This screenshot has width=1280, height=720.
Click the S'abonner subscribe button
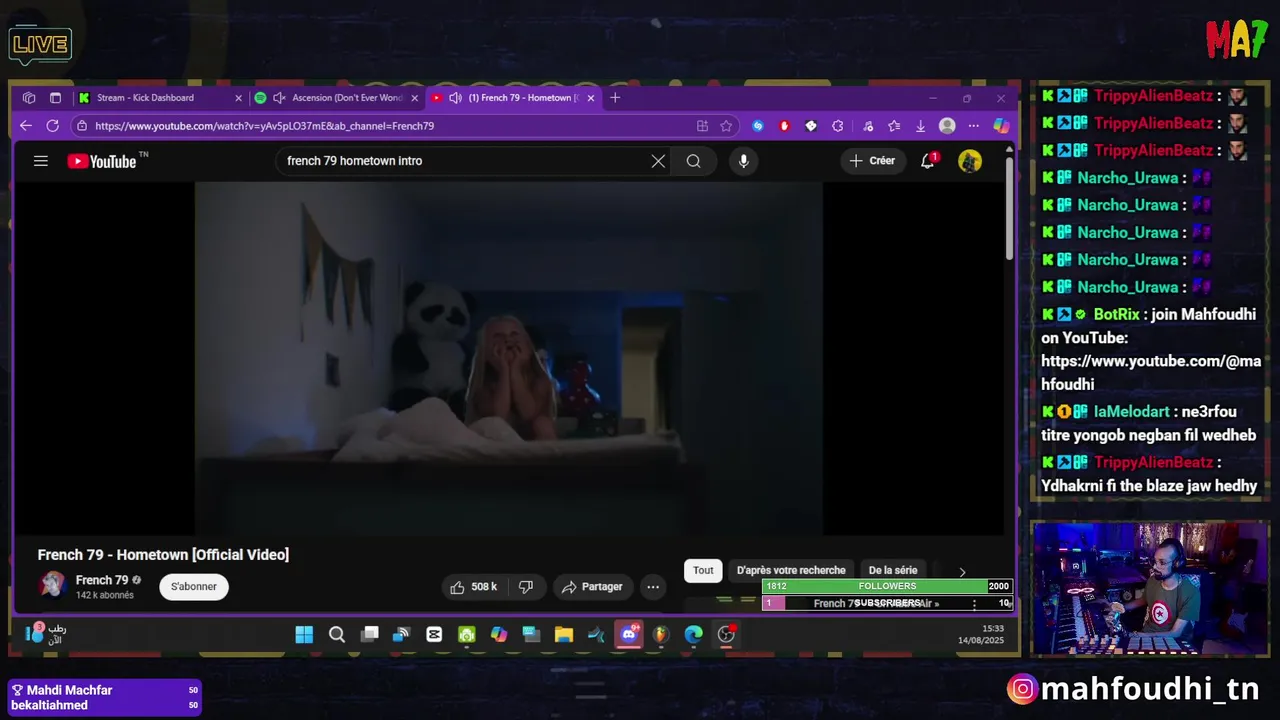(x=194, y=587)
